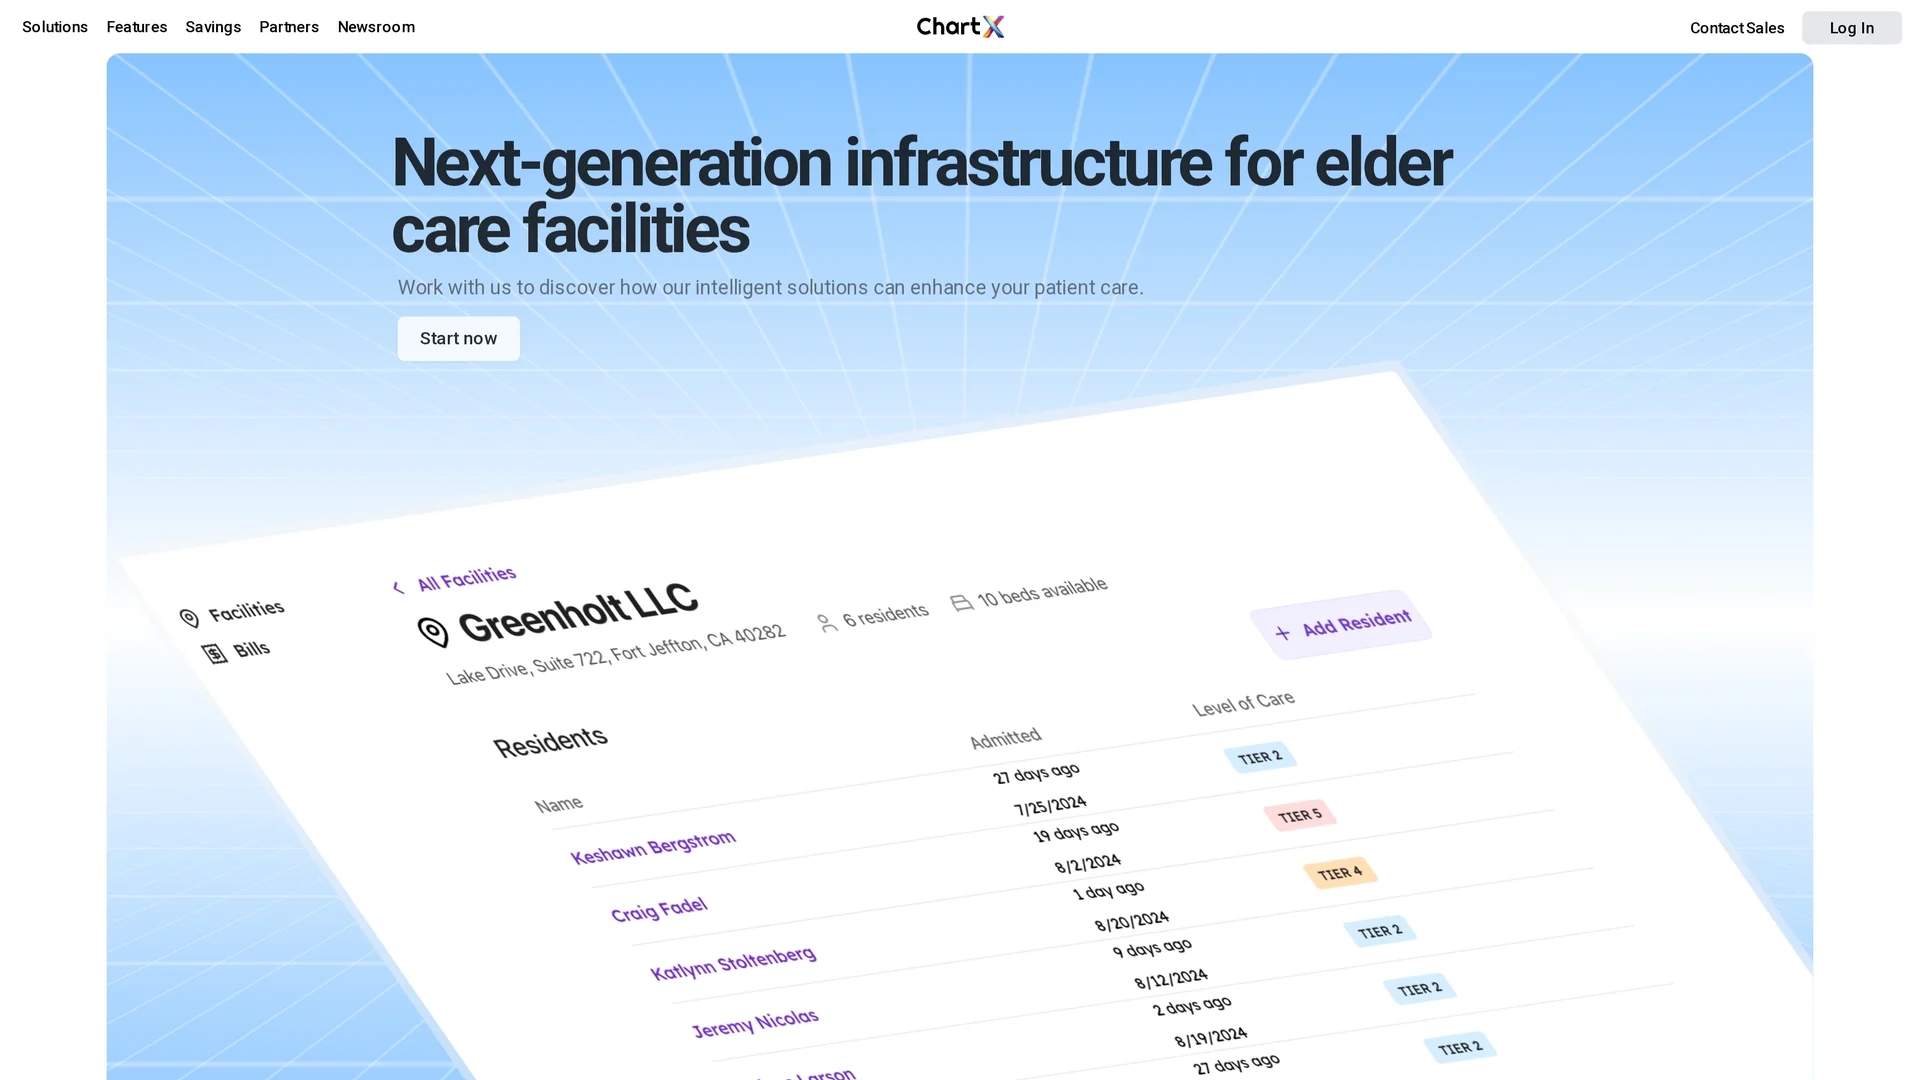Click the Facilities location pin icon
Viewport: 1920px width, 1080px height.
point(189,618)
